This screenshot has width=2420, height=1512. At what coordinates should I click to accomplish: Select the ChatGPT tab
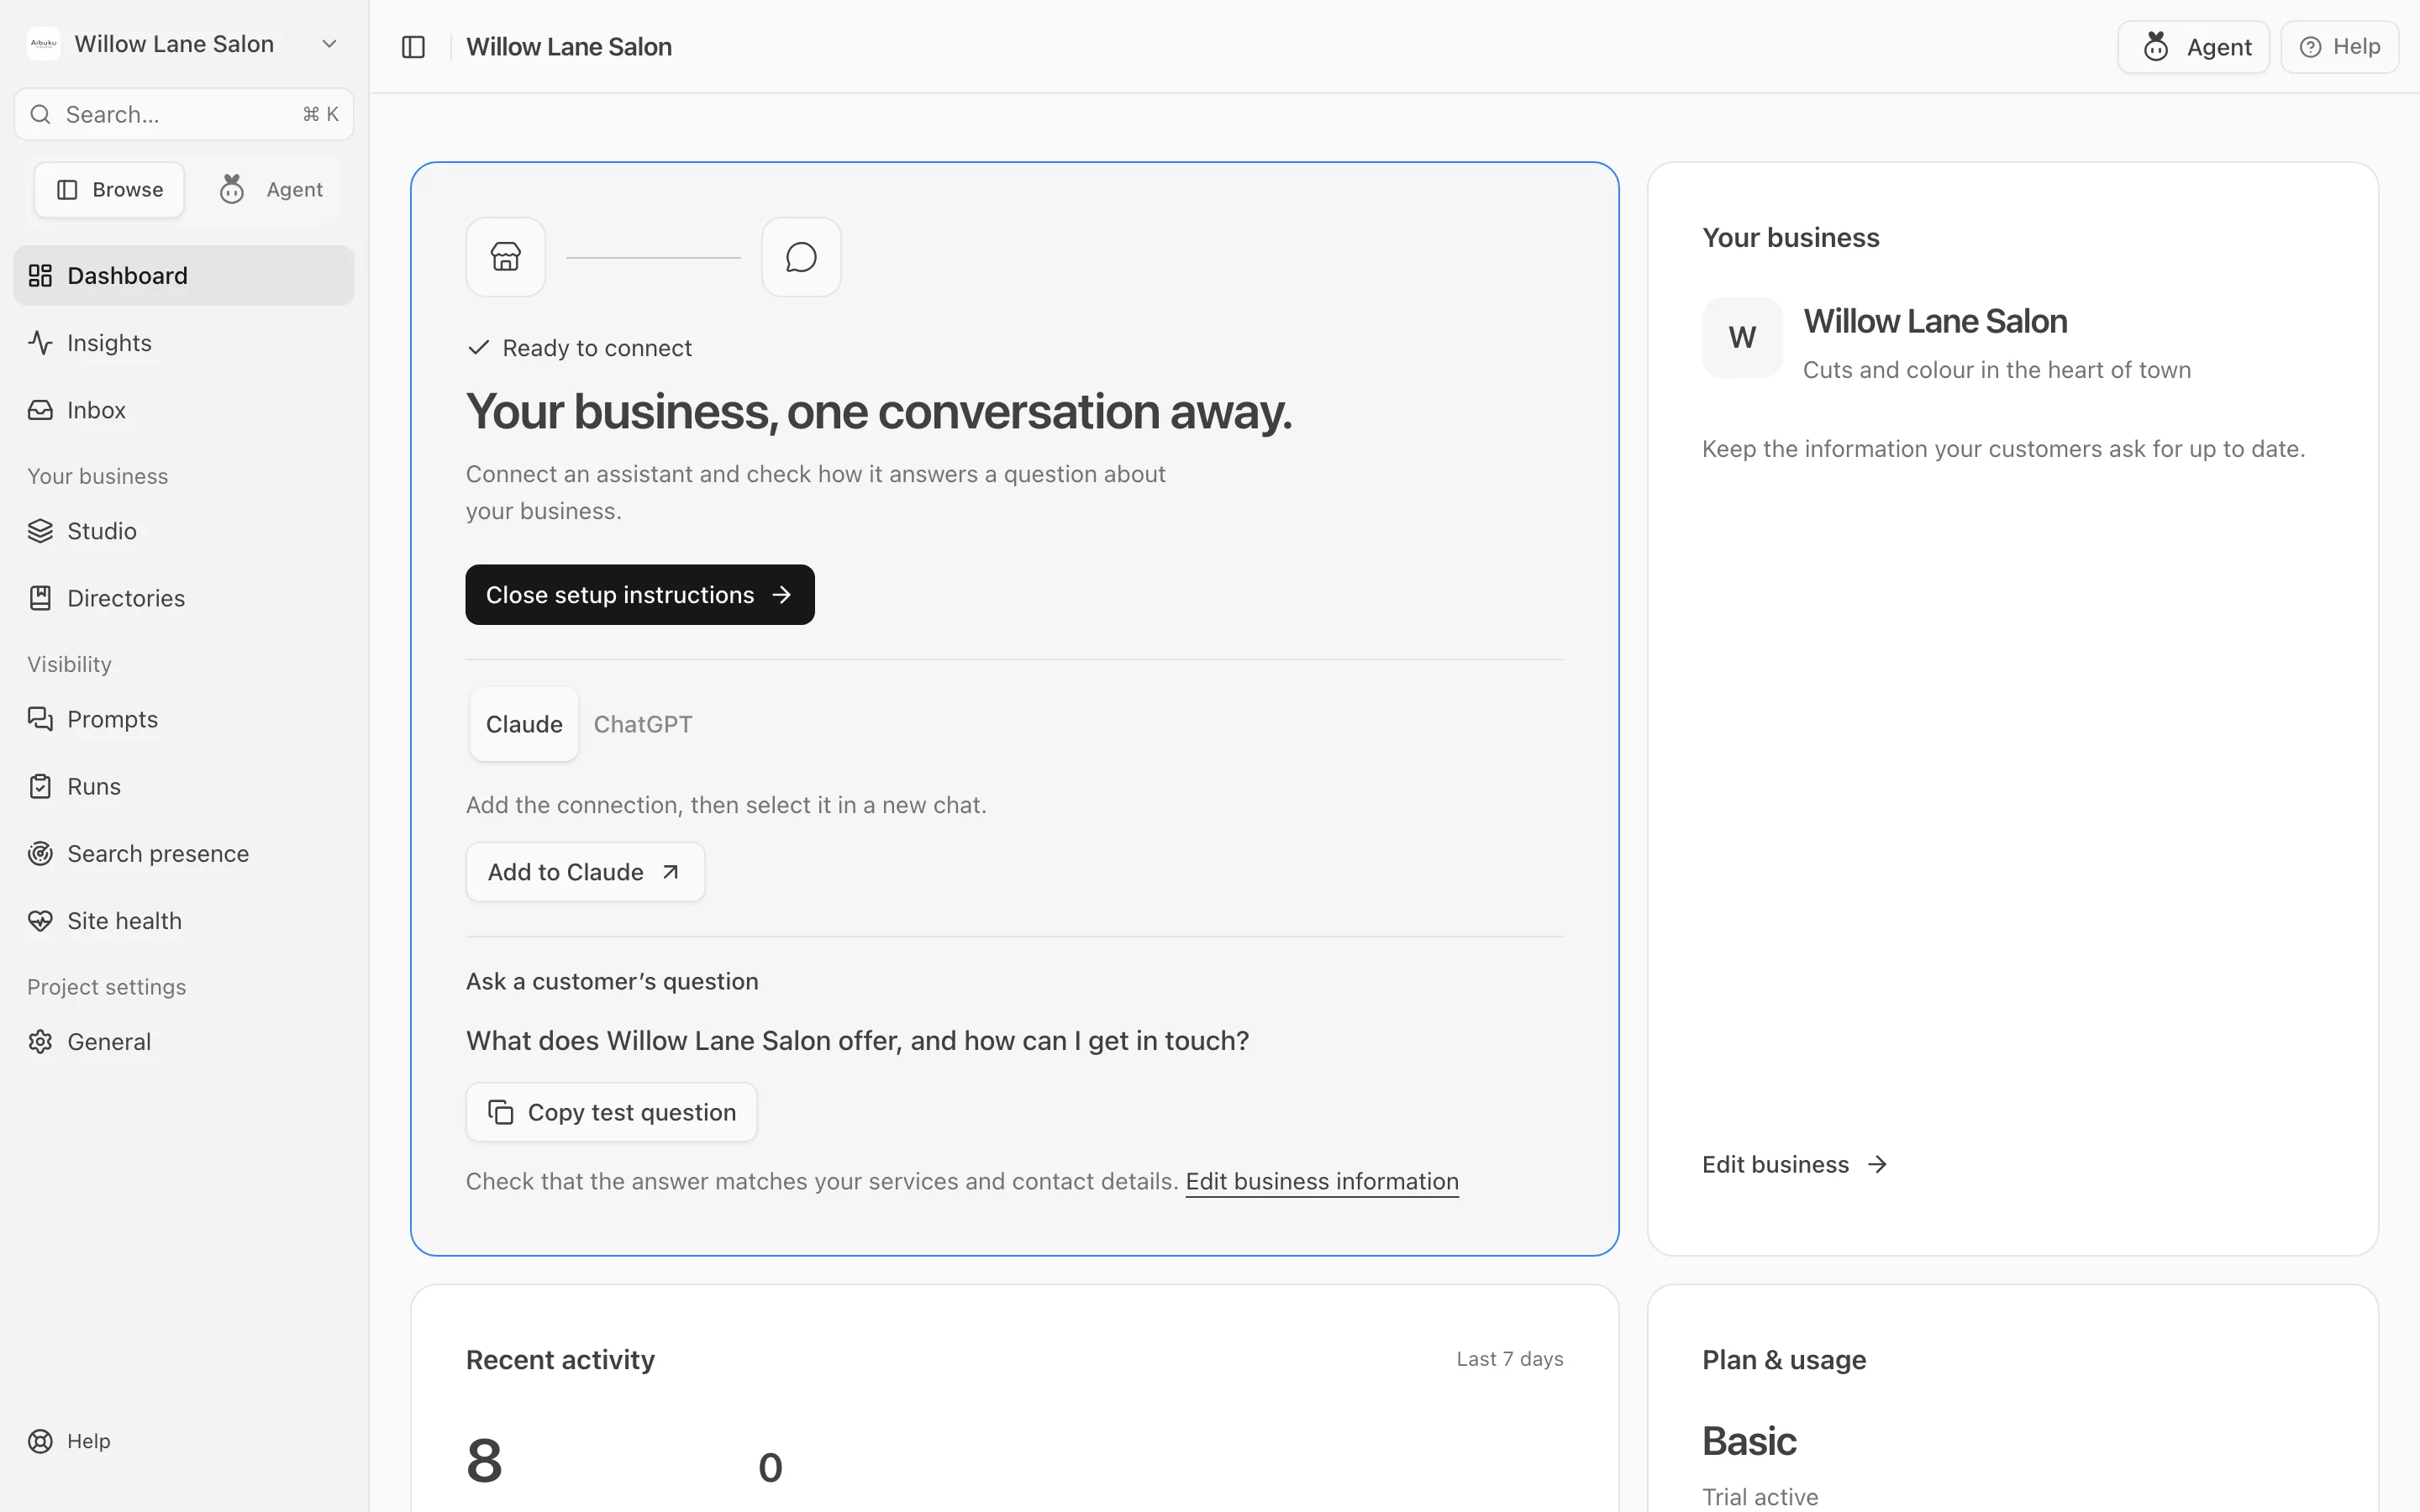(x=643, y=724)
